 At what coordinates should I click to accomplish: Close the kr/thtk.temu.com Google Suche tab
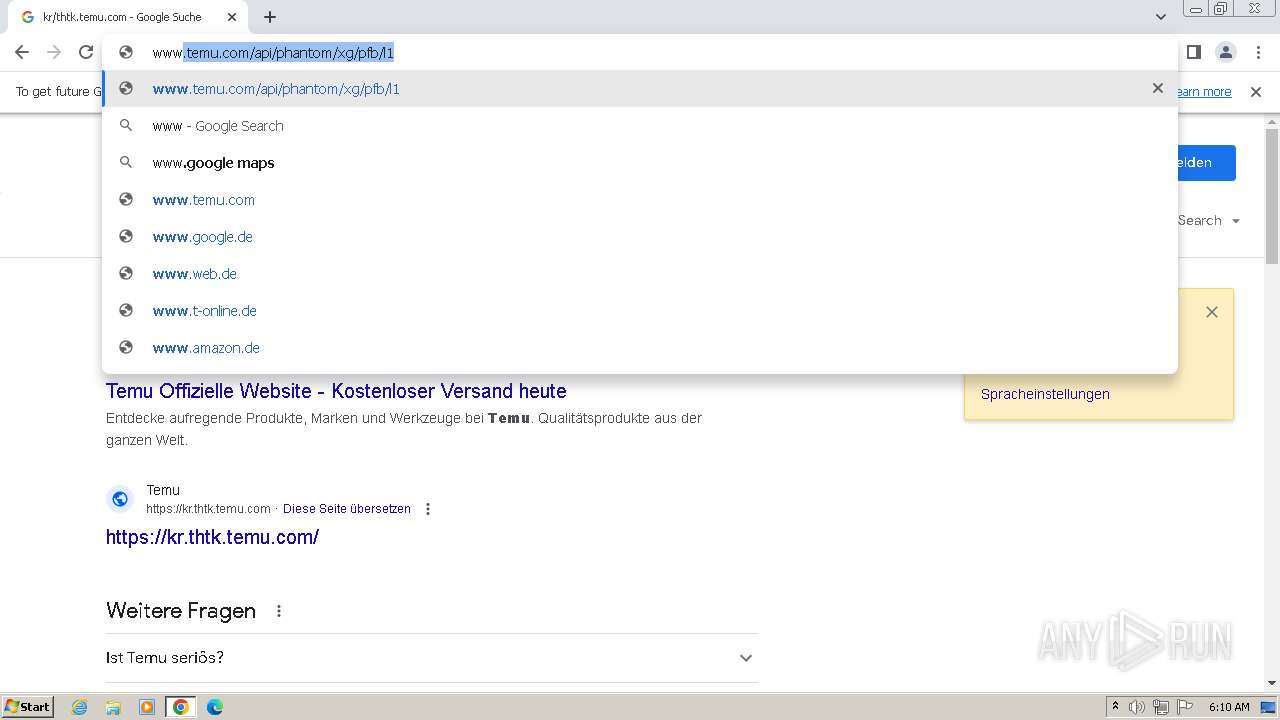tap(232, 17)
